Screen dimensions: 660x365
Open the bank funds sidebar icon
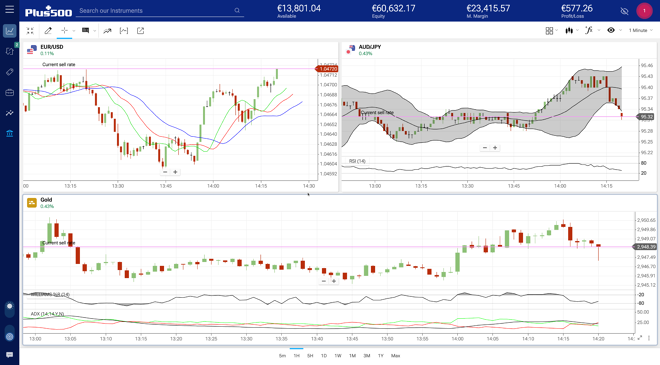tap(9, 133)
